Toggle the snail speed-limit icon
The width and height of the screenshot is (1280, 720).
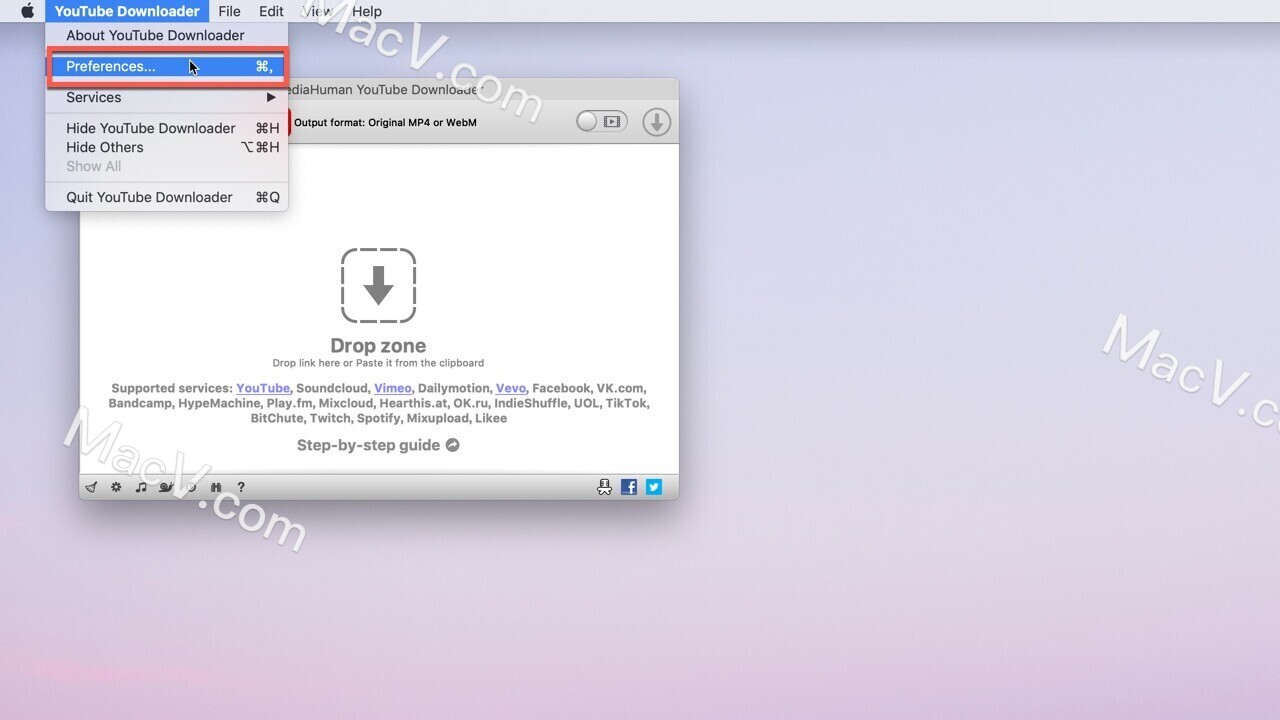pyautogui.click(x=167, y=487)
